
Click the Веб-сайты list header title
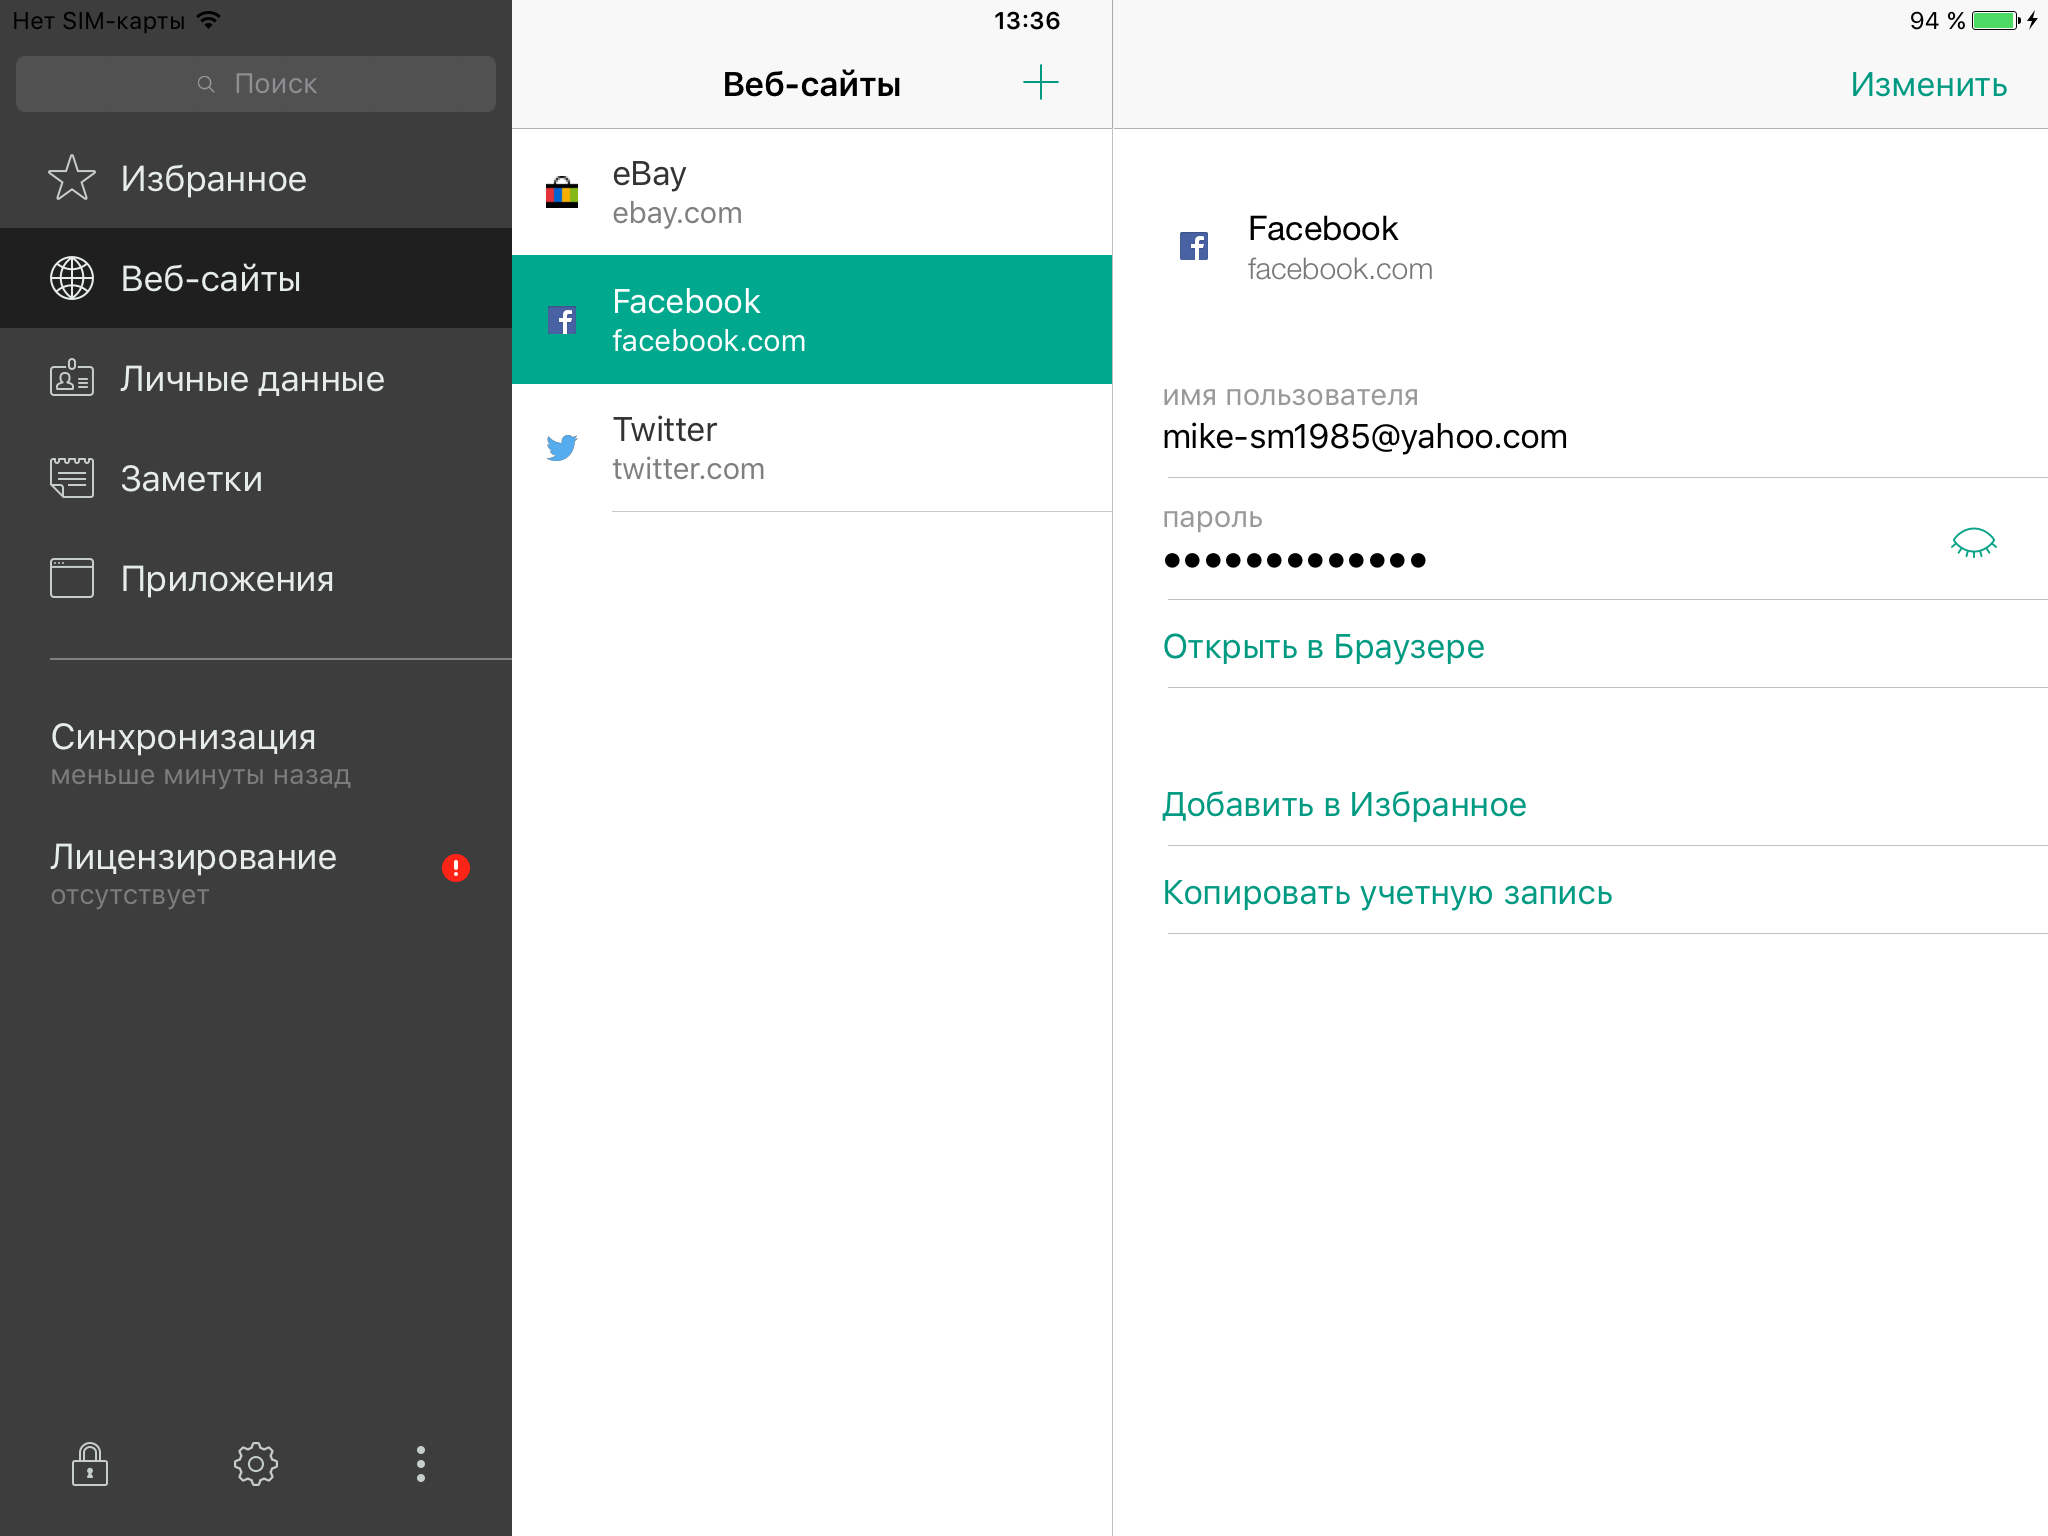pyautogui.click(x=812, y=84)
